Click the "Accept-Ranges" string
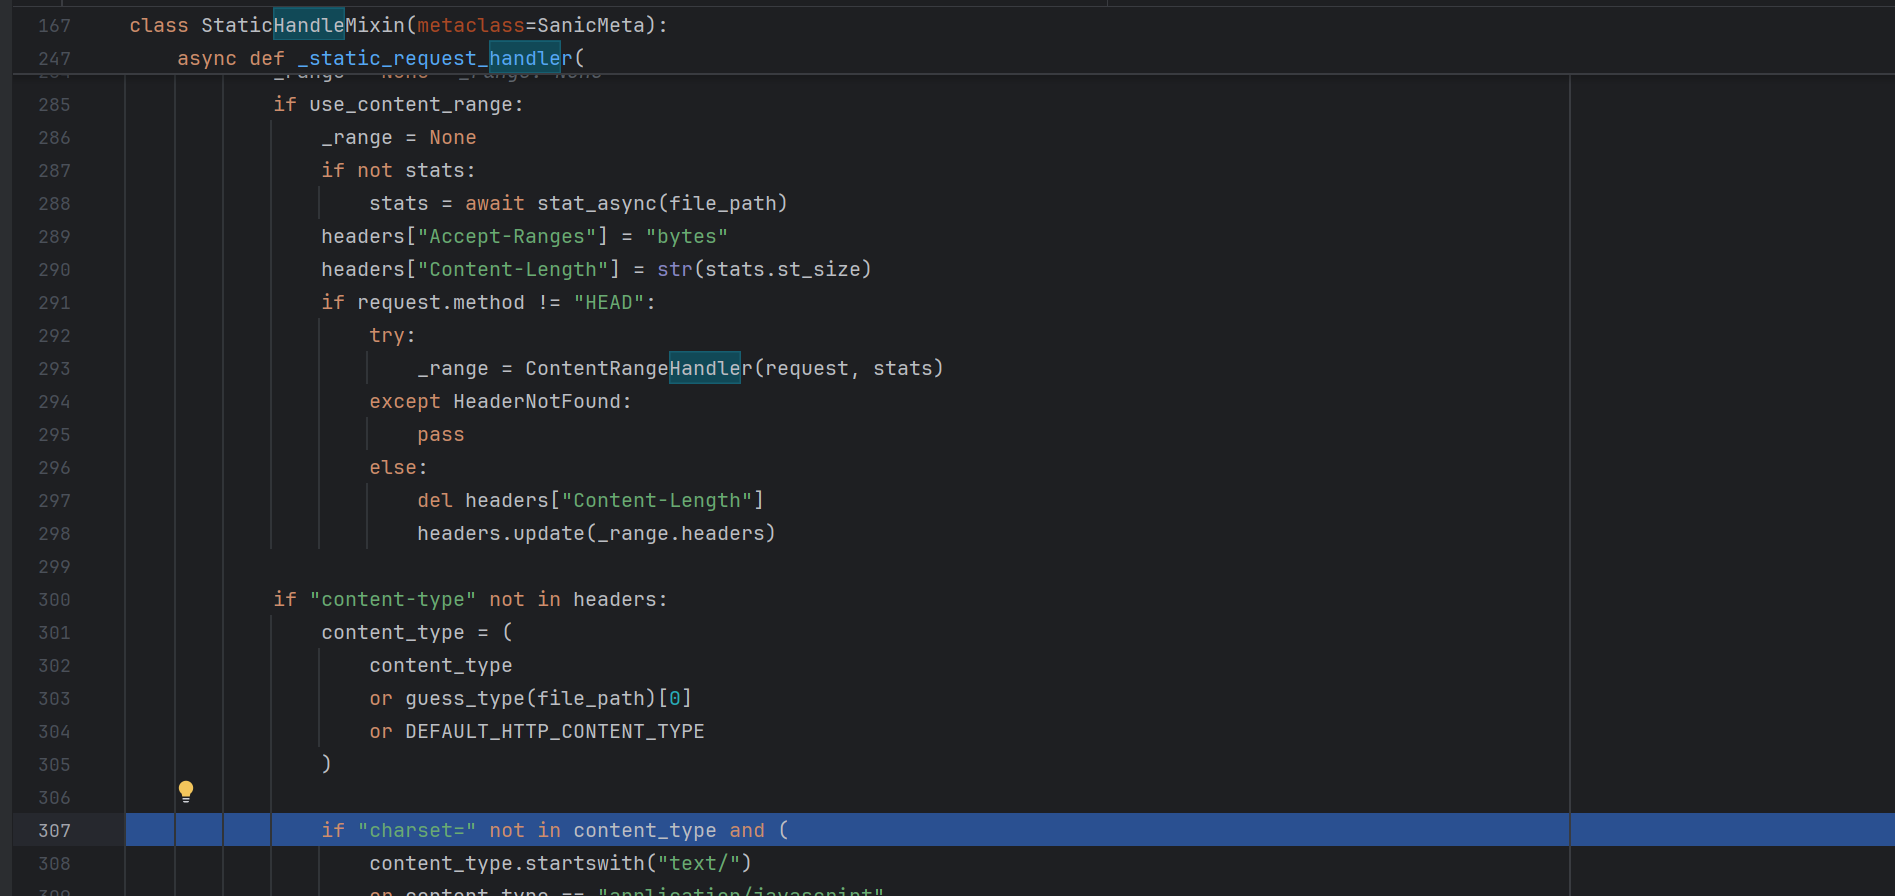The height and width of the screenshot is (896, 1895). click(x=507, y=236)
